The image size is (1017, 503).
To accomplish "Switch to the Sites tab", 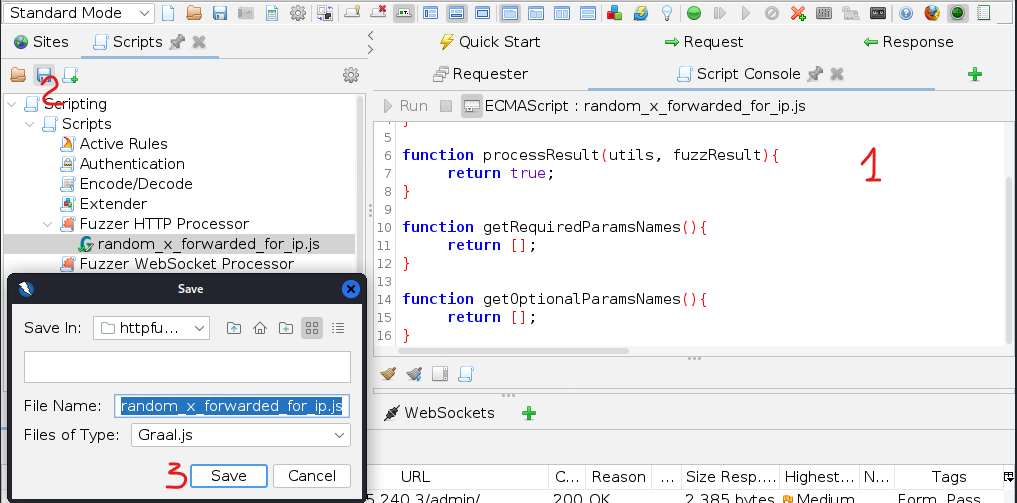I will tap(41, 42).
